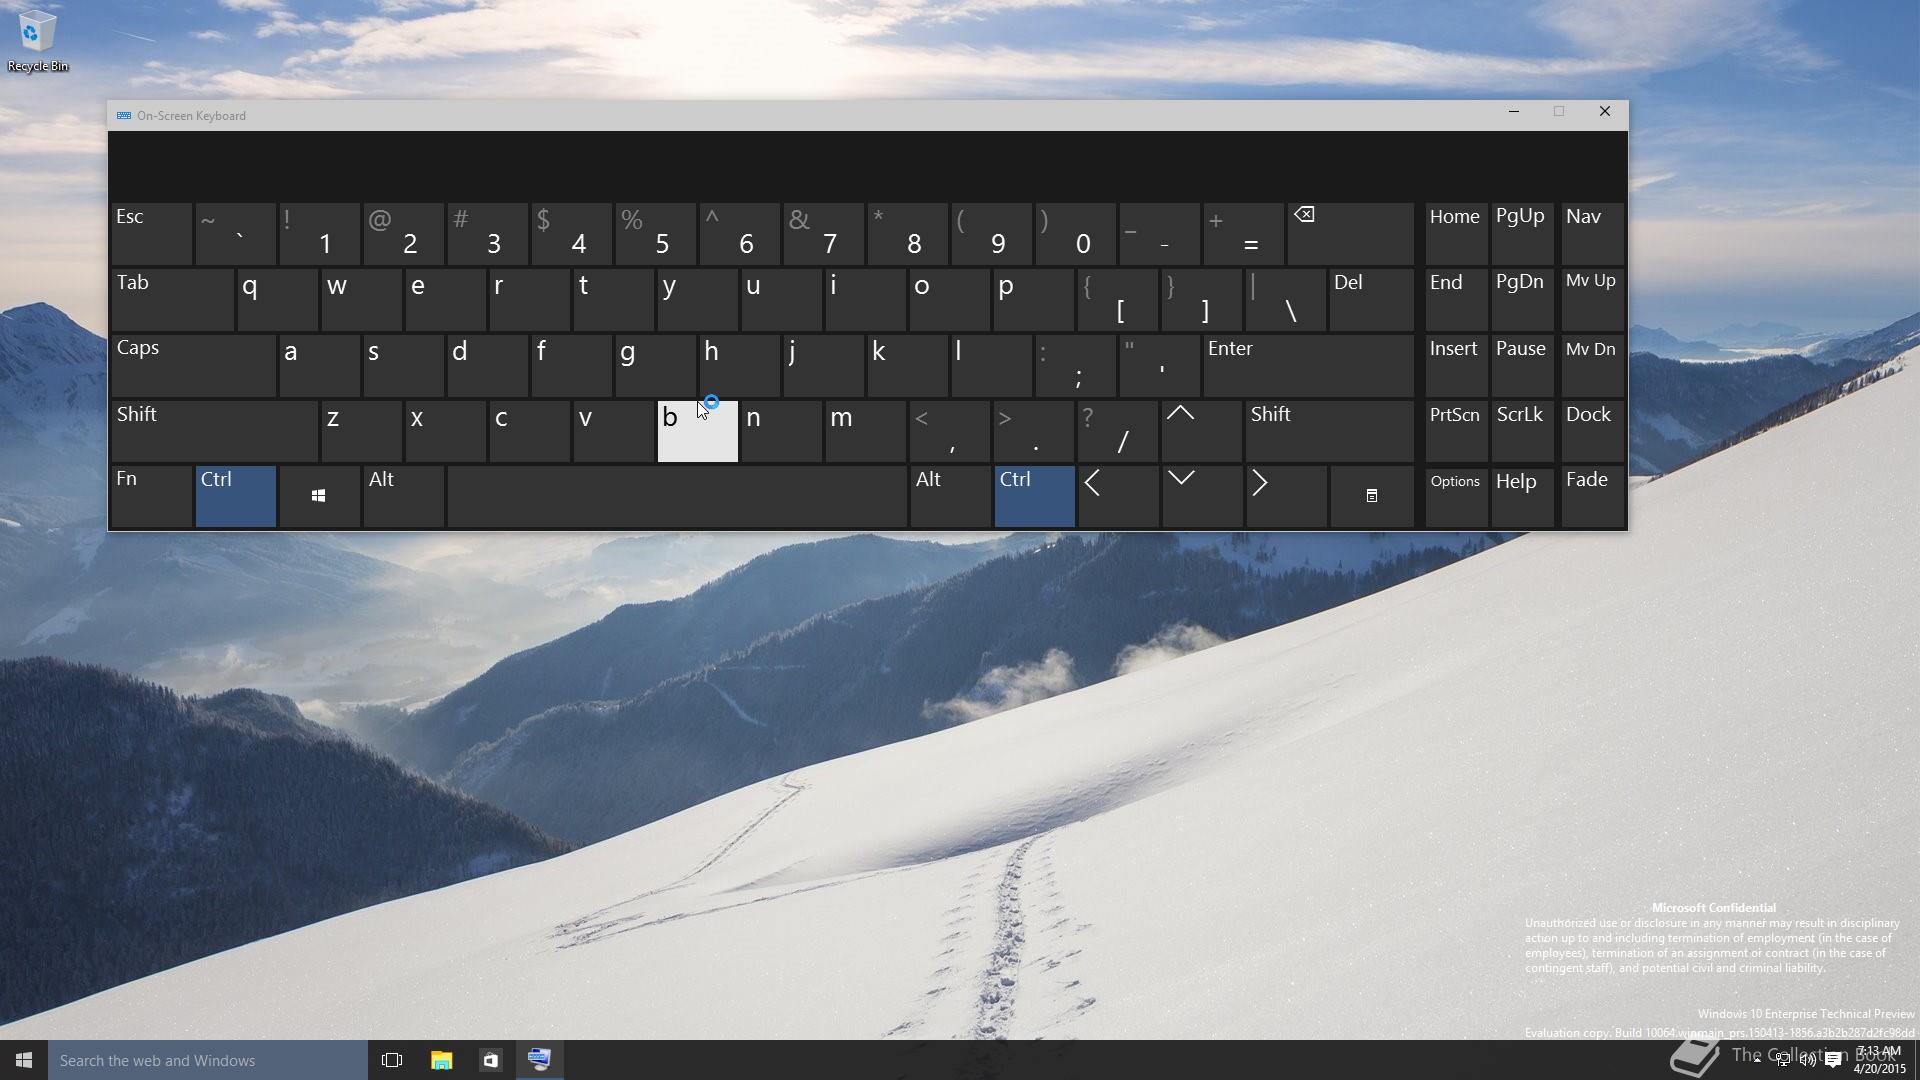Click the Esc key
Screen dimensions: 1920x1080
click(x=151, y=234)
